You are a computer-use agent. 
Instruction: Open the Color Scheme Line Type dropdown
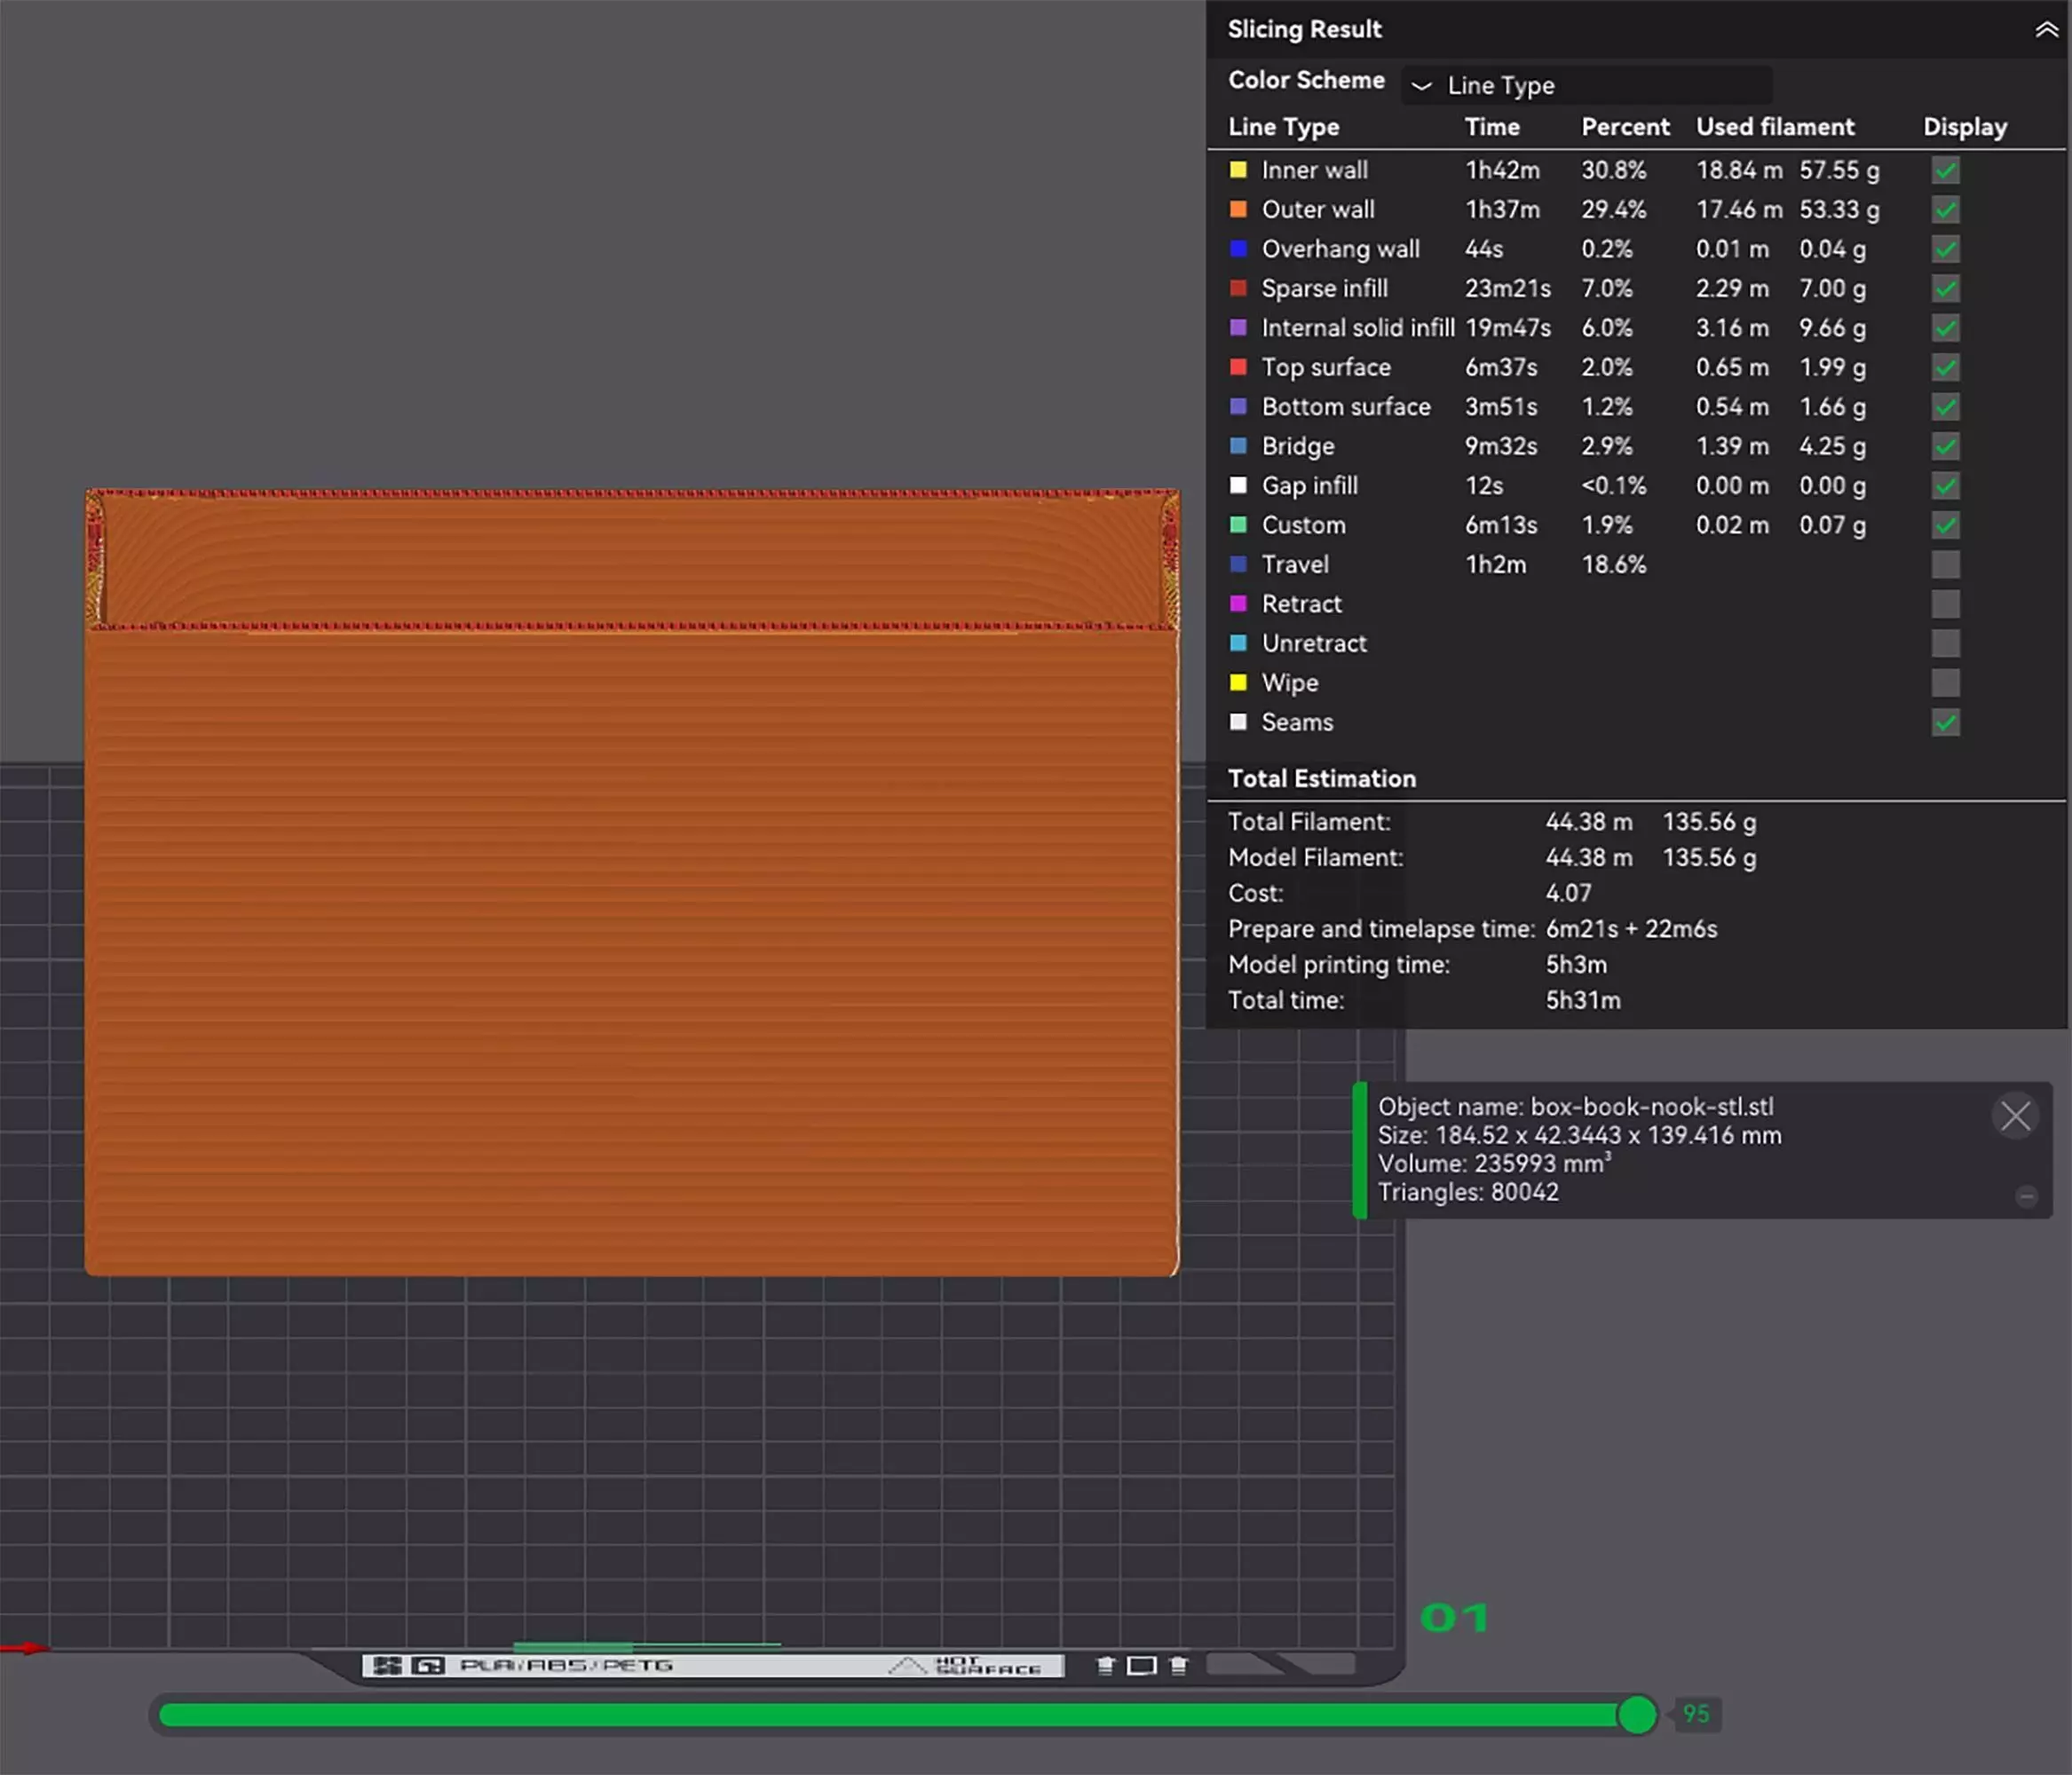(x=1588, y=86)
